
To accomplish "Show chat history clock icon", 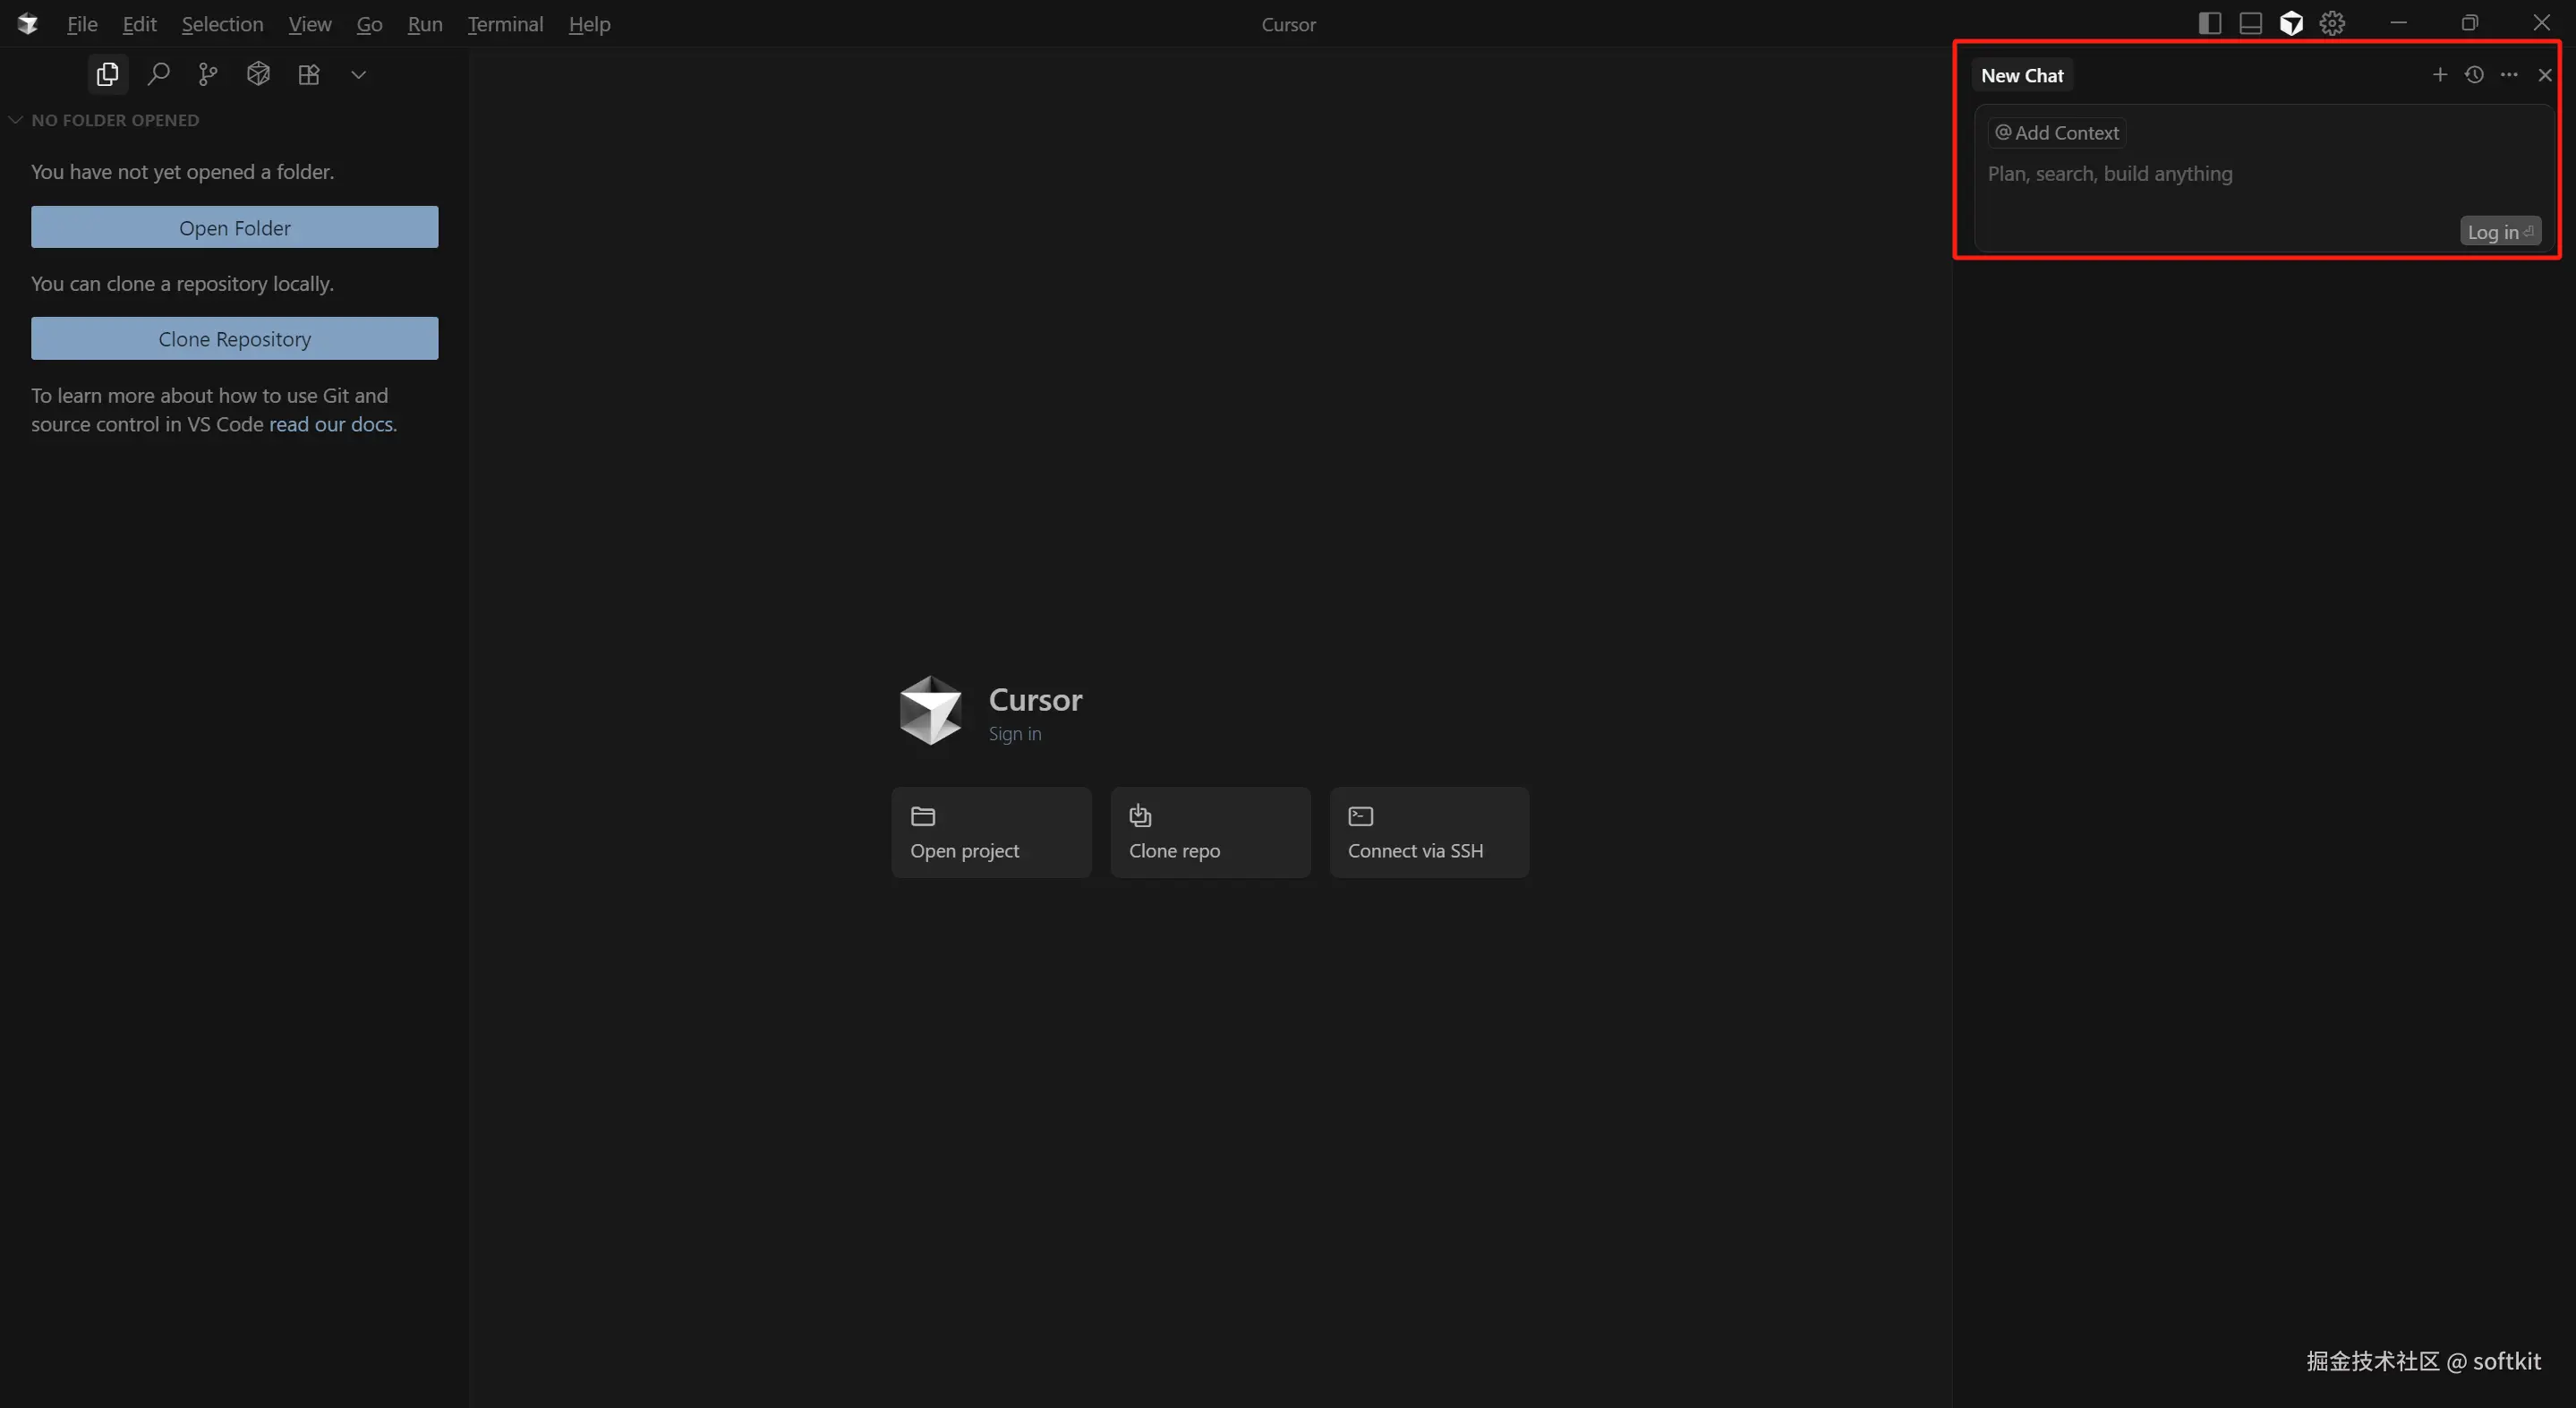I will click(2474, 75).
